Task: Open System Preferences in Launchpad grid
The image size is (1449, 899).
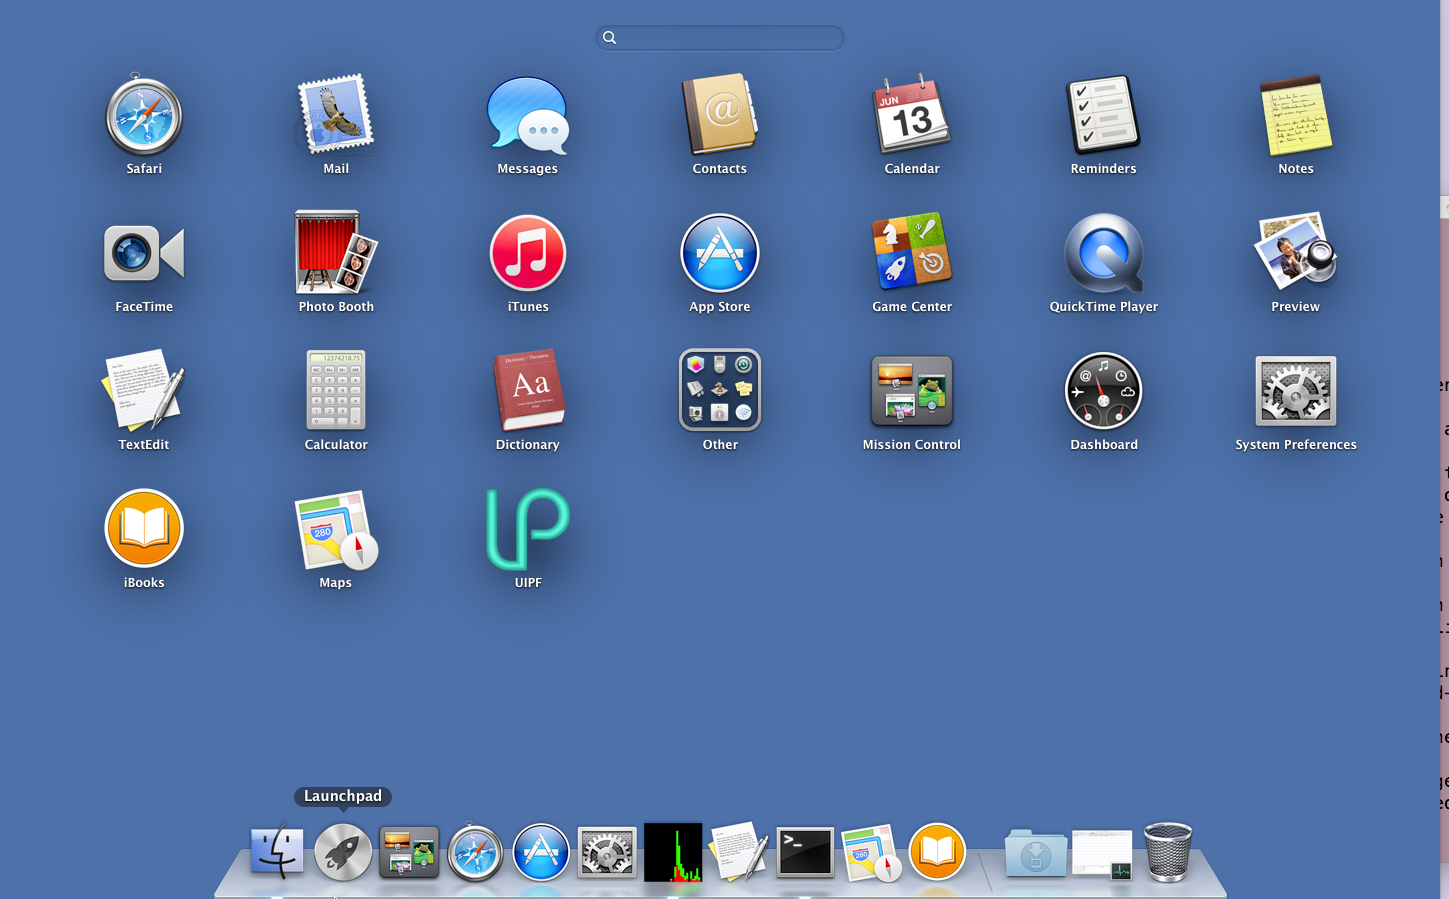Action: 1296,391
